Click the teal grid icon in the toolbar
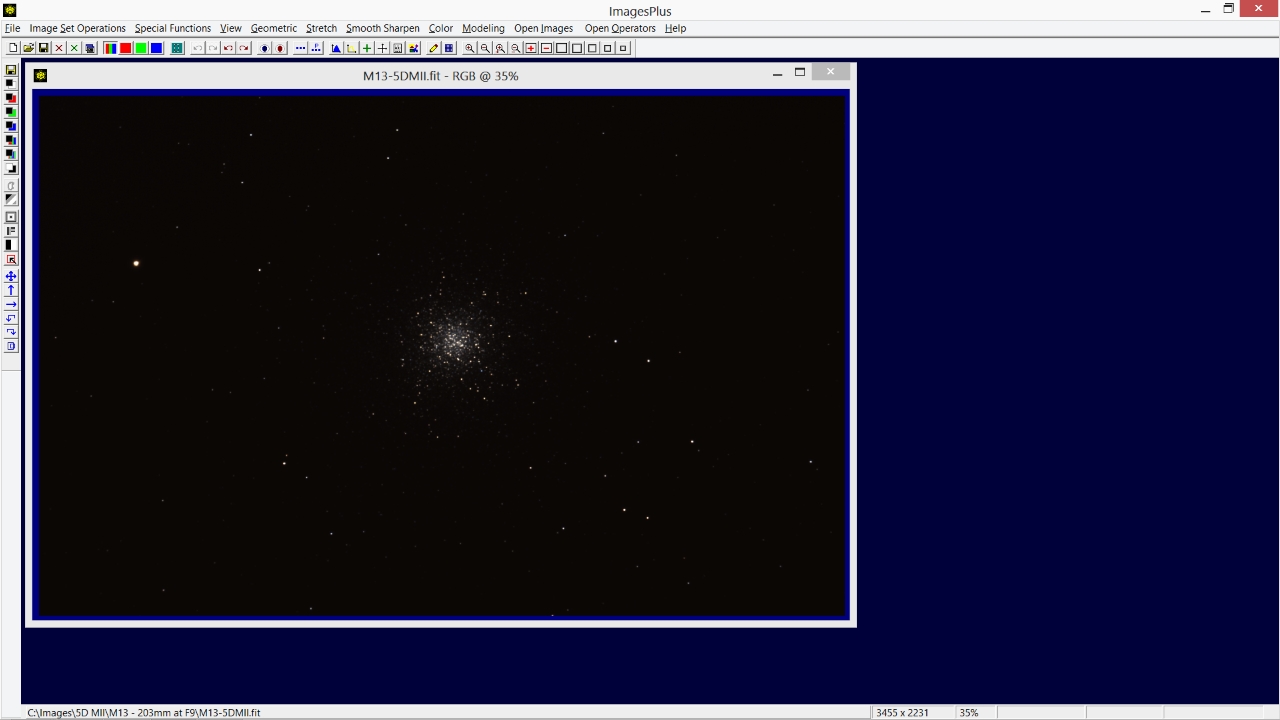 coord(177,48)
